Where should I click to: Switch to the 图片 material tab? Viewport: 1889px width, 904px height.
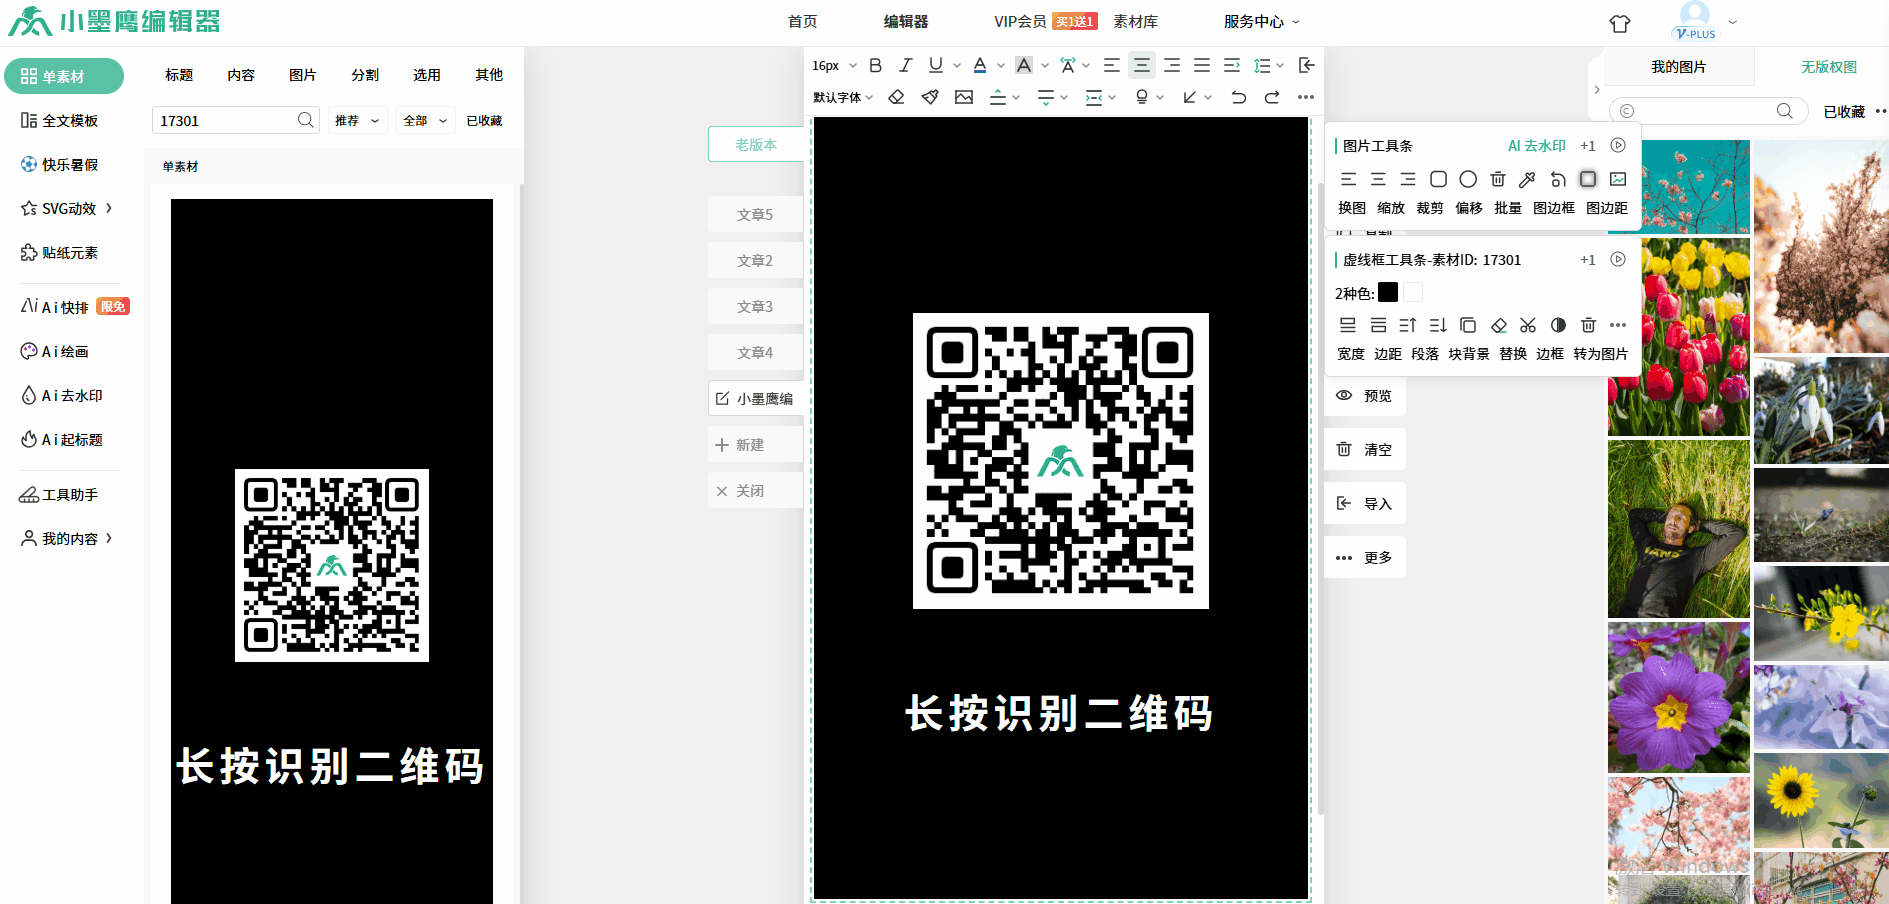303,75
